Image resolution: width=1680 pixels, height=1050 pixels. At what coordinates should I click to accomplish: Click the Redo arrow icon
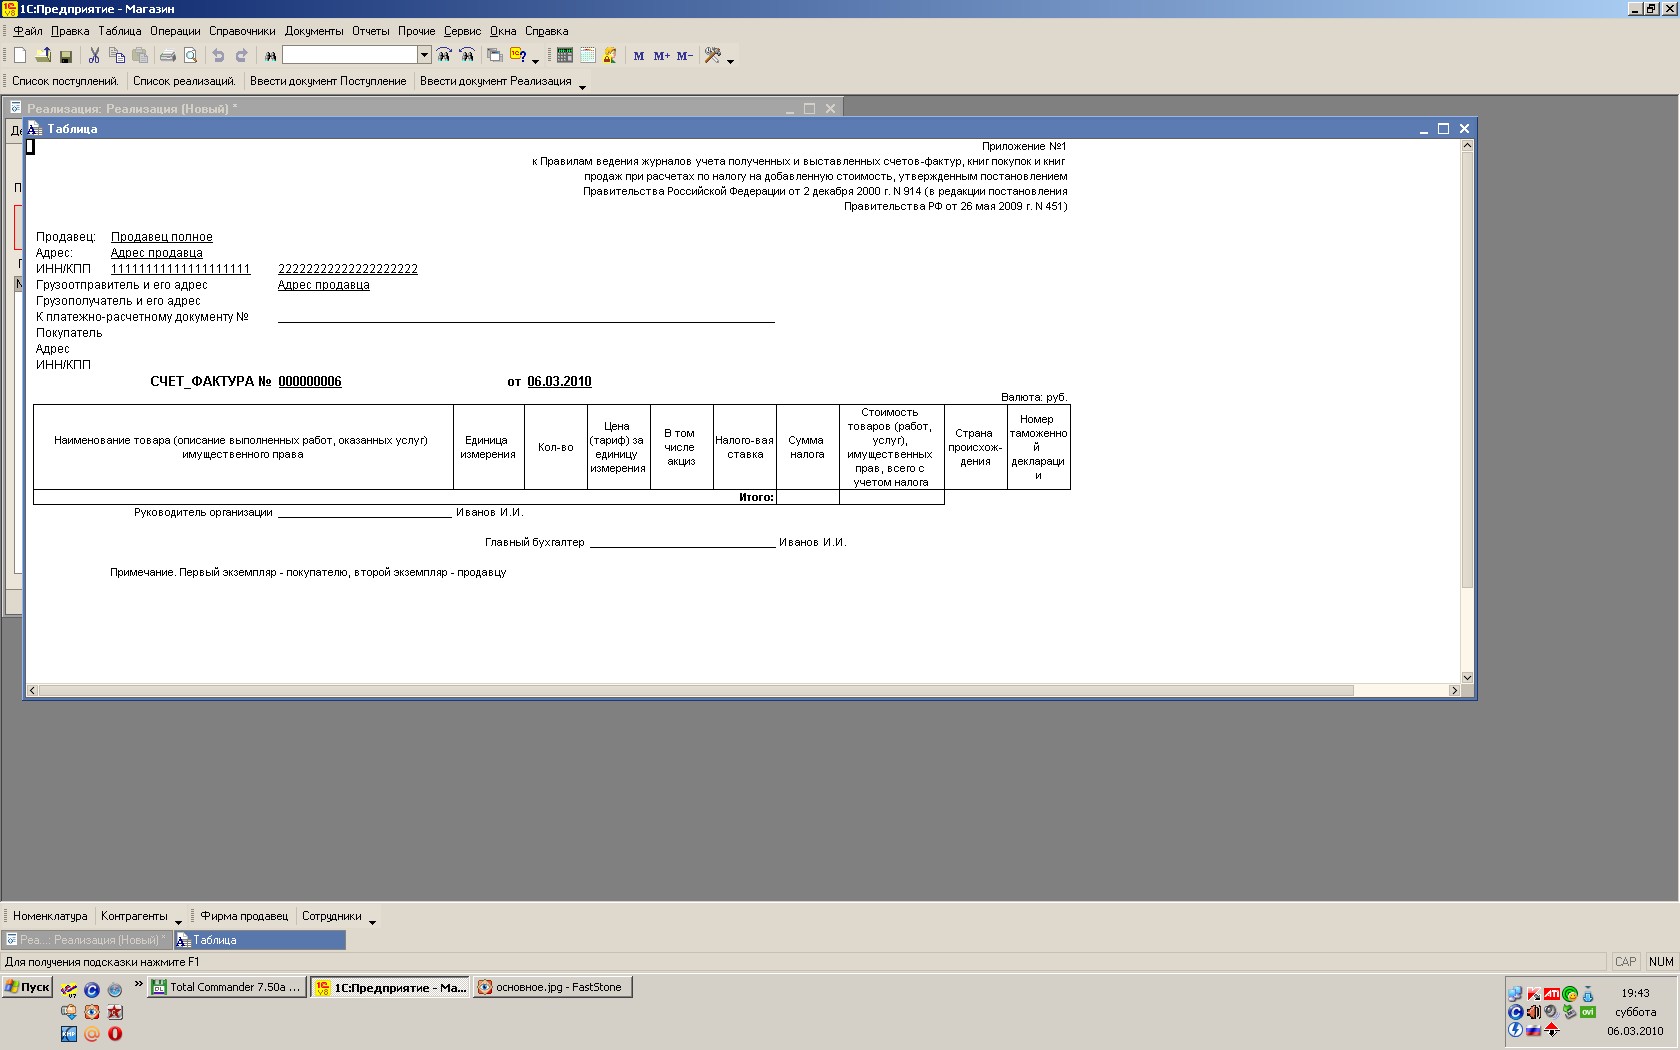point(241,56)
